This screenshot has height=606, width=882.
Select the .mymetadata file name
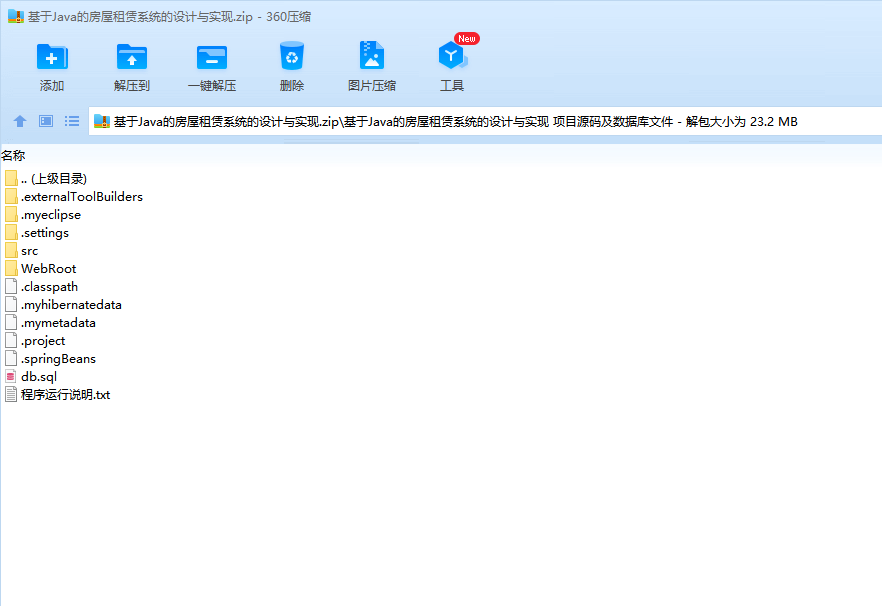coord(58,322)
